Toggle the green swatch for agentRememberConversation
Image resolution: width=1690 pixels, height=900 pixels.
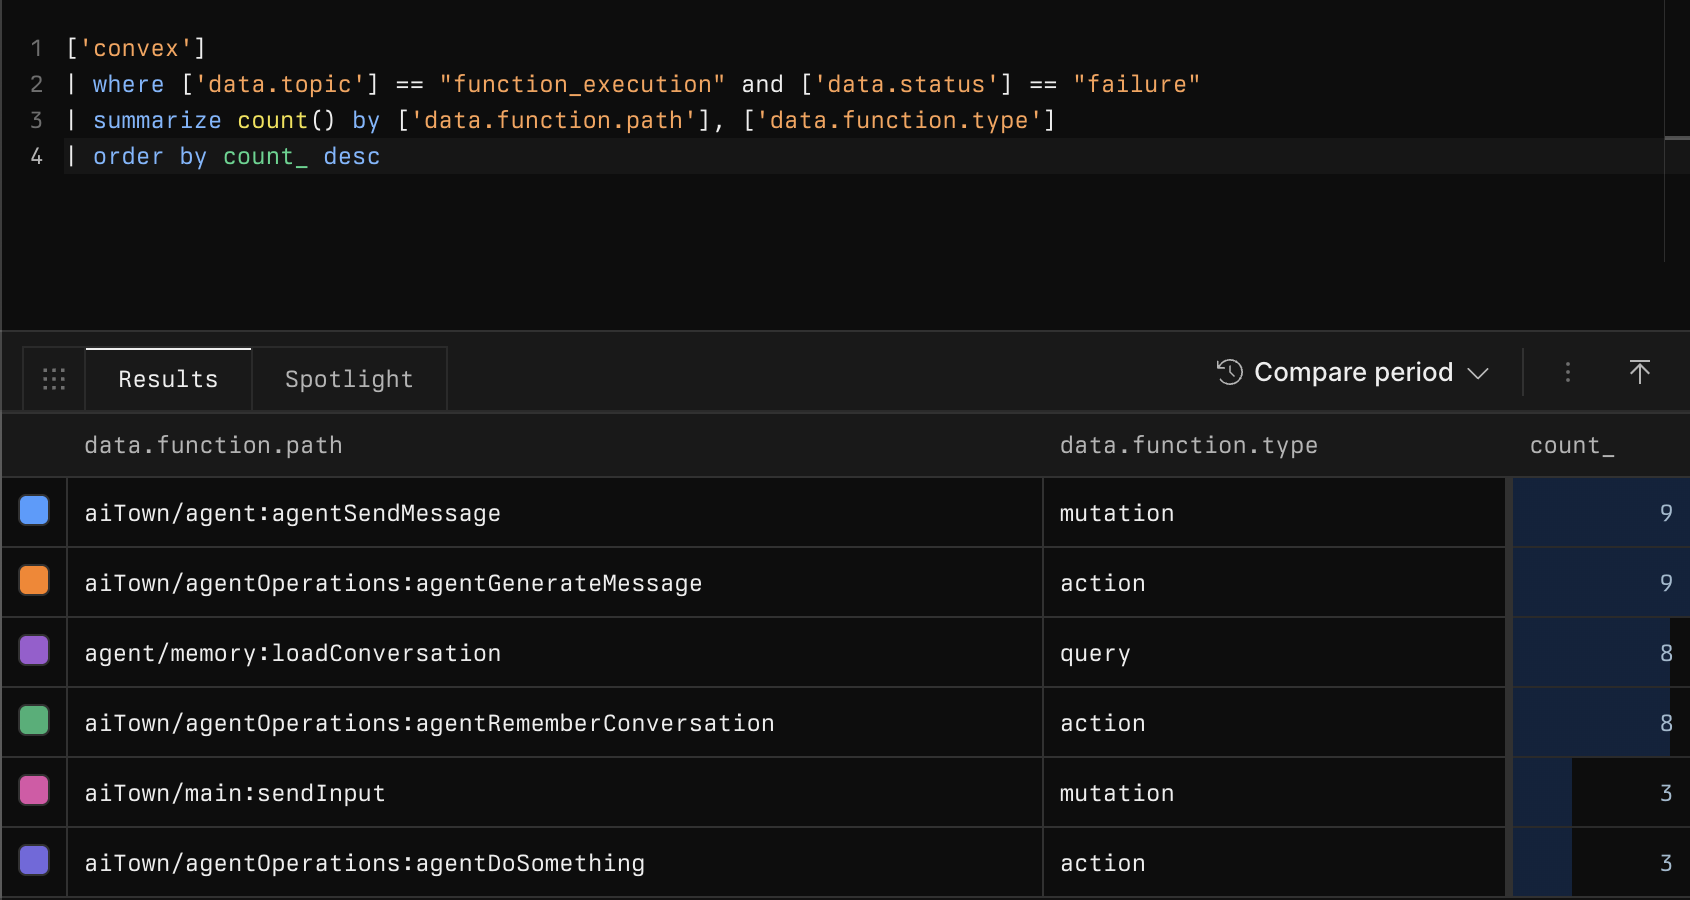(x=33, y=721)
